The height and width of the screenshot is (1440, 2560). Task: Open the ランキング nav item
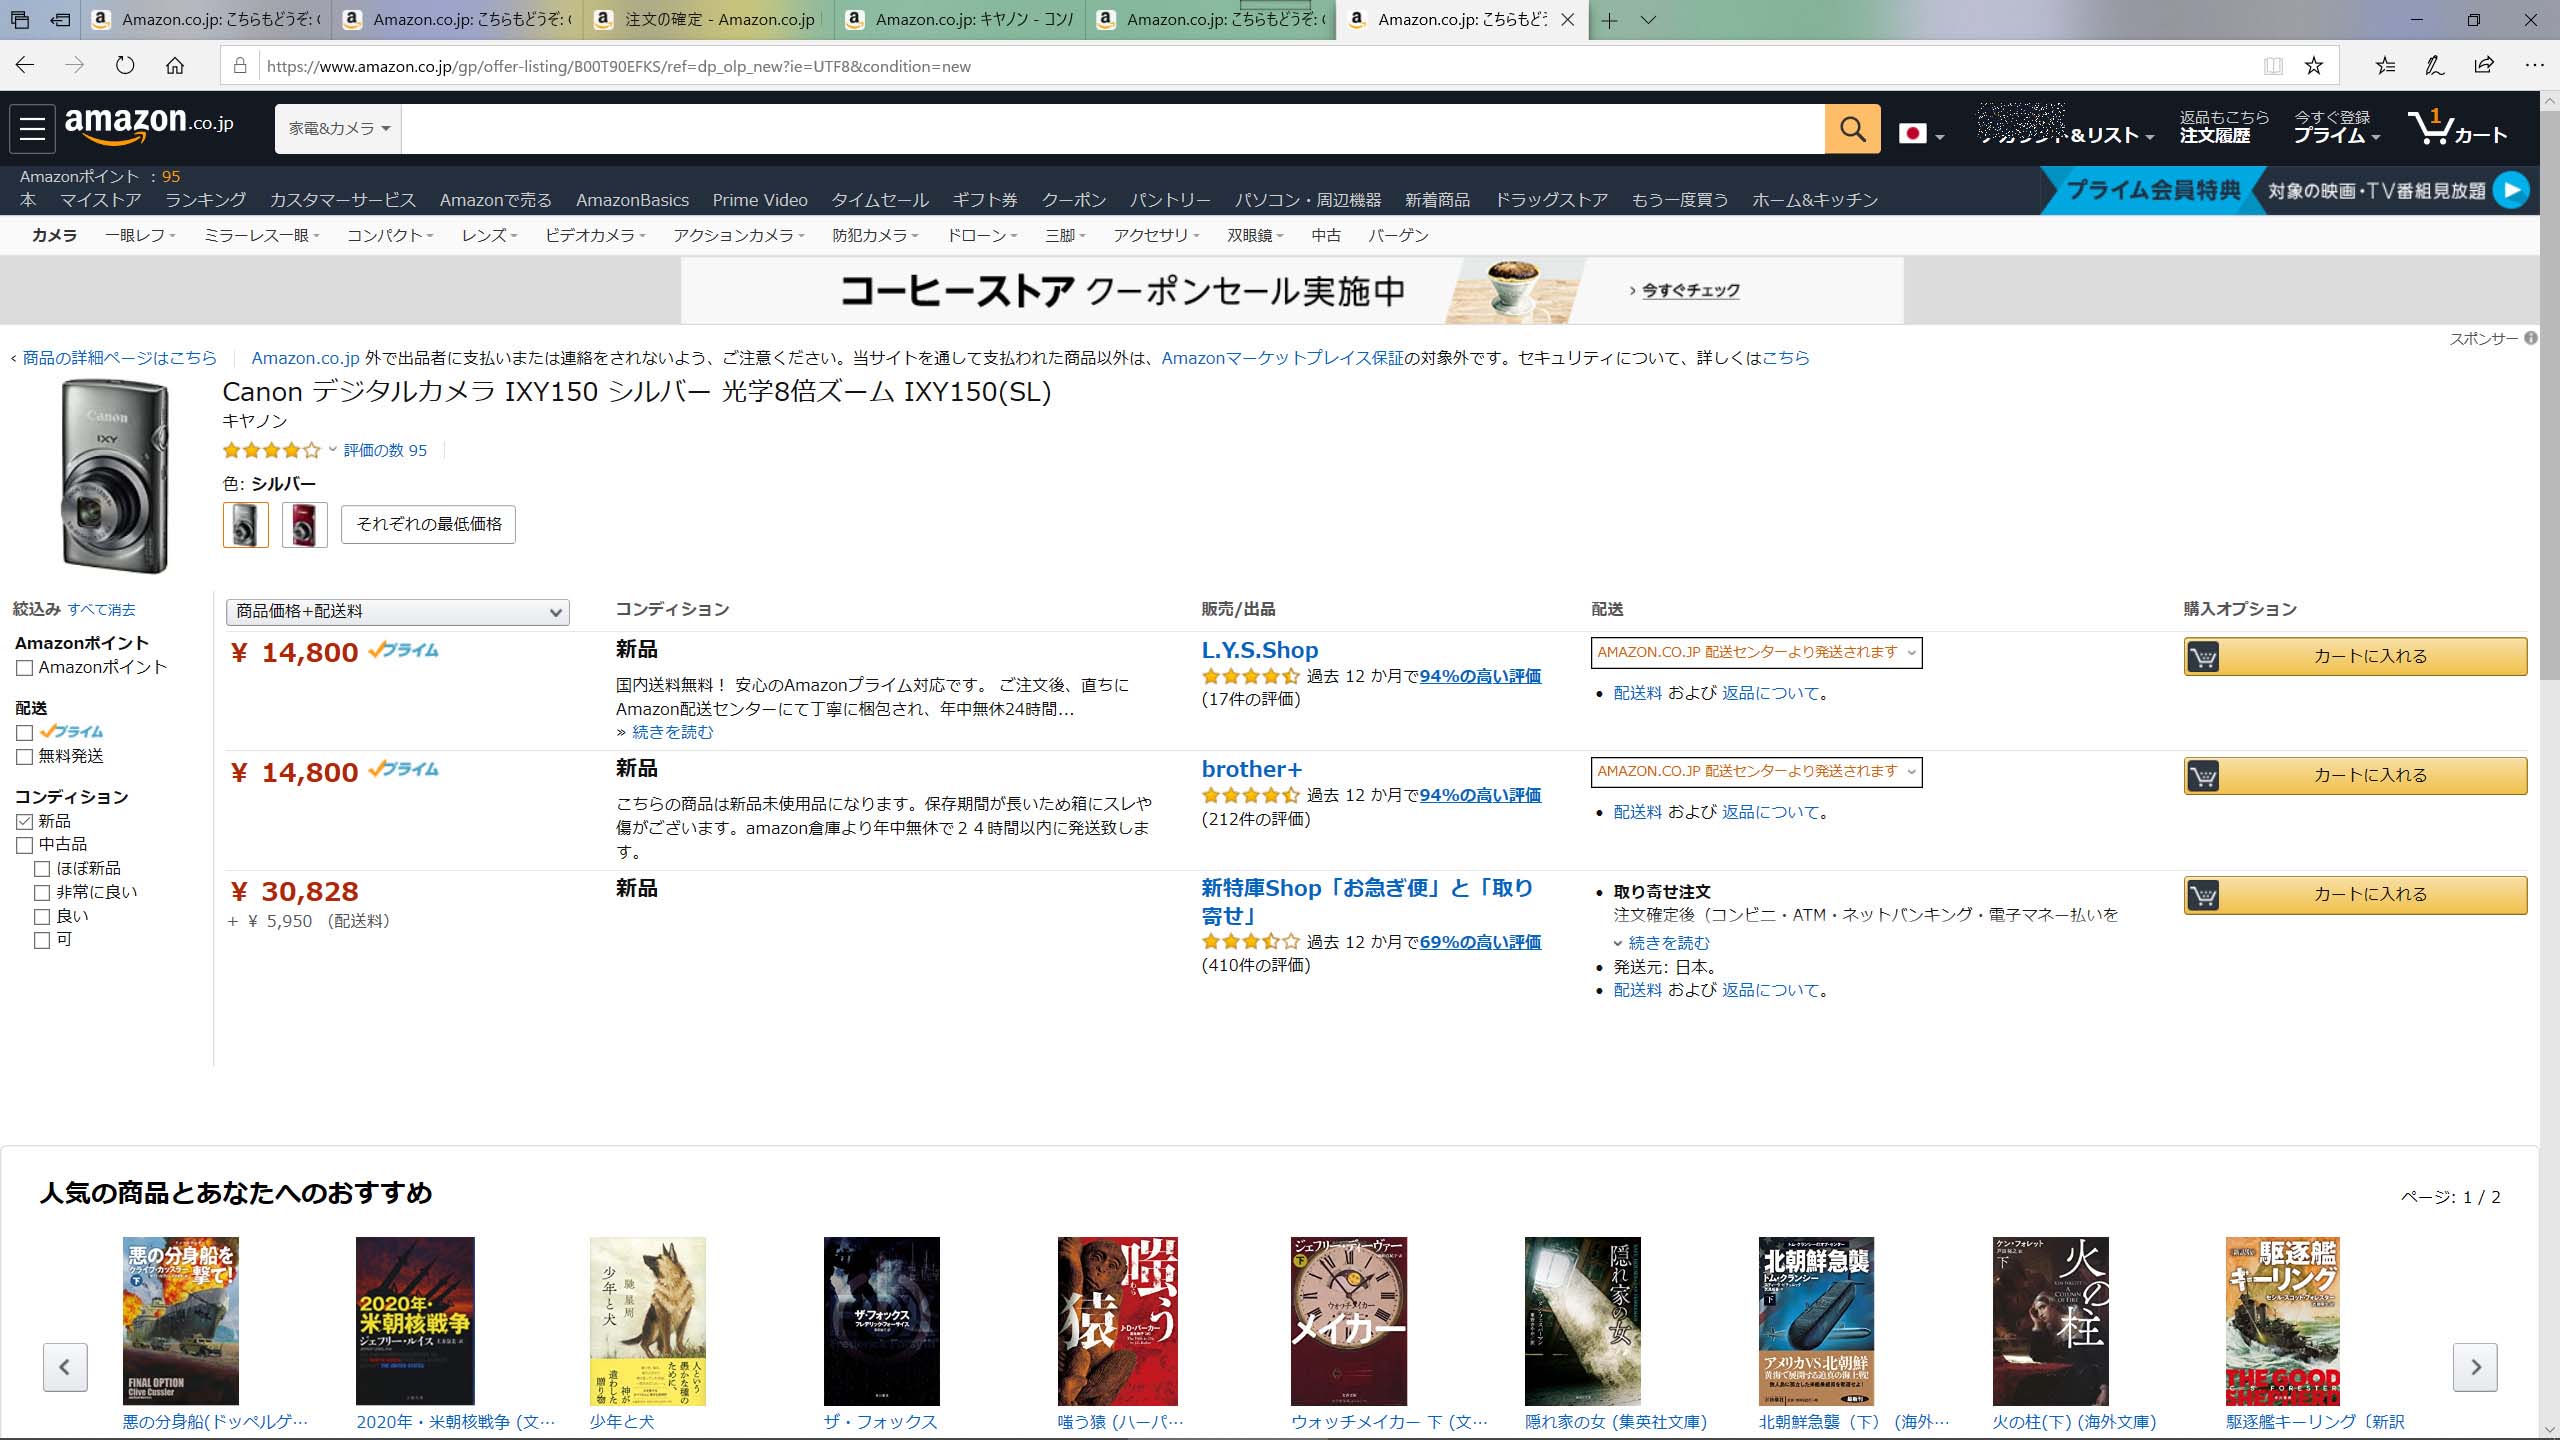205,200
